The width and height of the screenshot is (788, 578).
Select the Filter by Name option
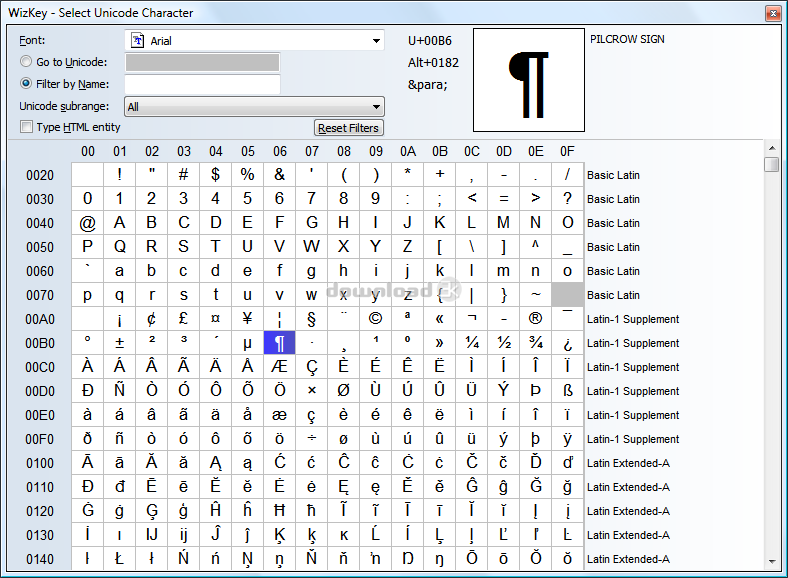26,84
